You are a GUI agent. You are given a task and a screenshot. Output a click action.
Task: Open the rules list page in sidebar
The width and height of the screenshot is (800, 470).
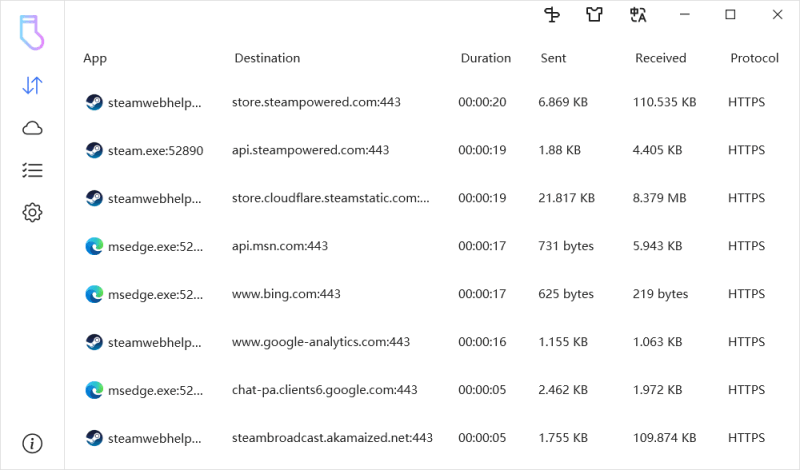pos(32,170)
